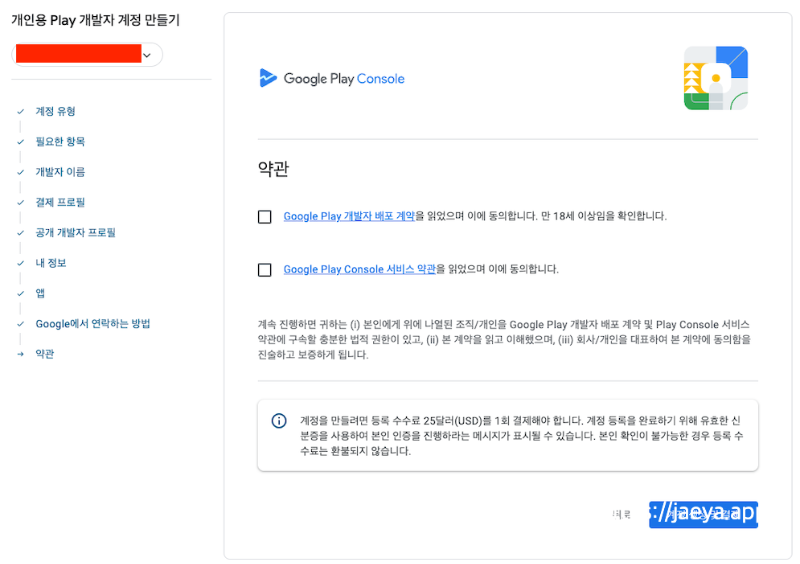Click the checkmark icon beside 계정 유형
This screenshot has width=800, height=564.
click(x=20, y=111)
